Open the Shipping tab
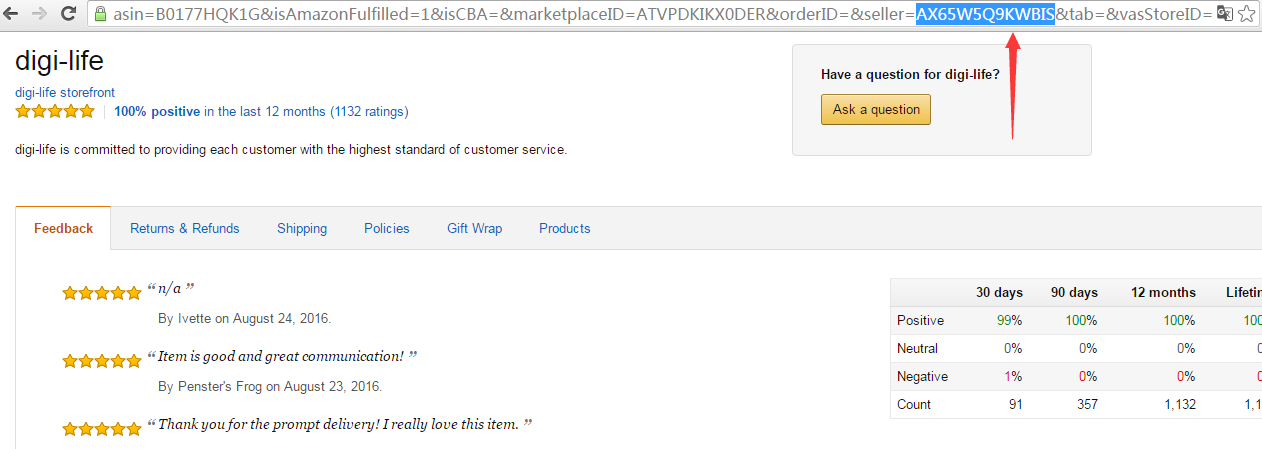1262x449 pixels. pyautogui.click(x=302, y=228)
